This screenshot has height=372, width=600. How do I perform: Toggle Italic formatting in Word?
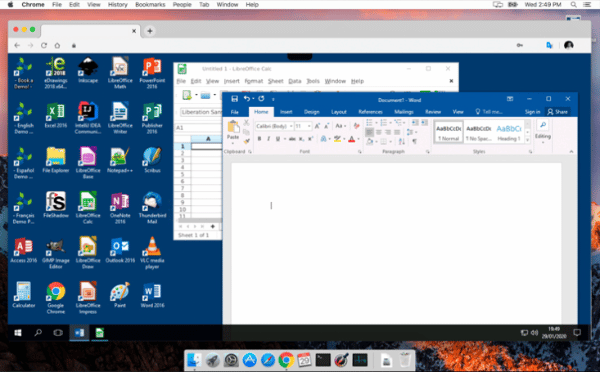pyautogui.click(x=269, y=139)
